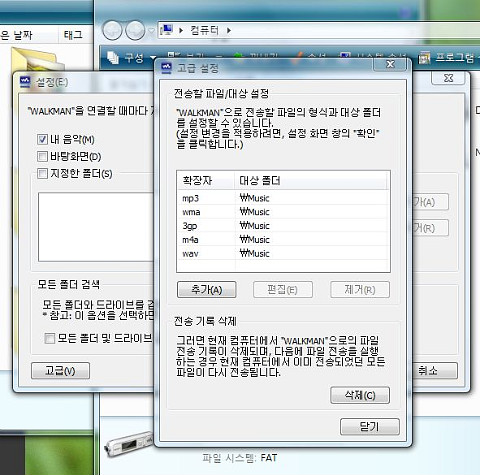Click the ₩Music target folder for wav
Image resolution: width=480 pixels, height=475 pixels.
pos(254,253)
